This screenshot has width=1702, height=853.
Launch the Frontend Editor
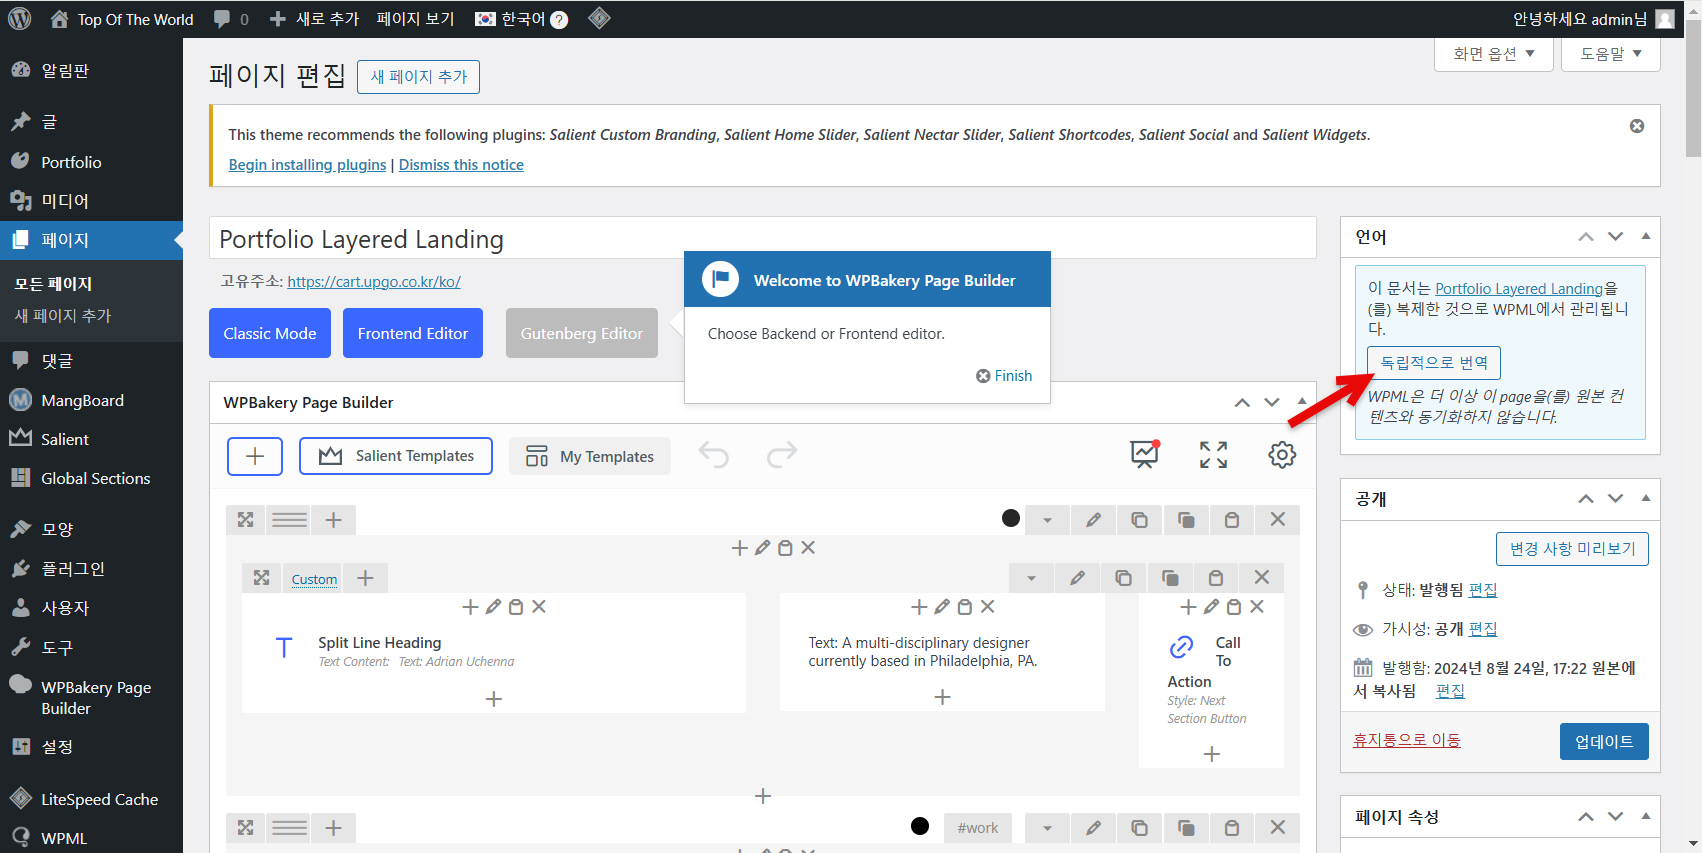click(x=413, y=333)
